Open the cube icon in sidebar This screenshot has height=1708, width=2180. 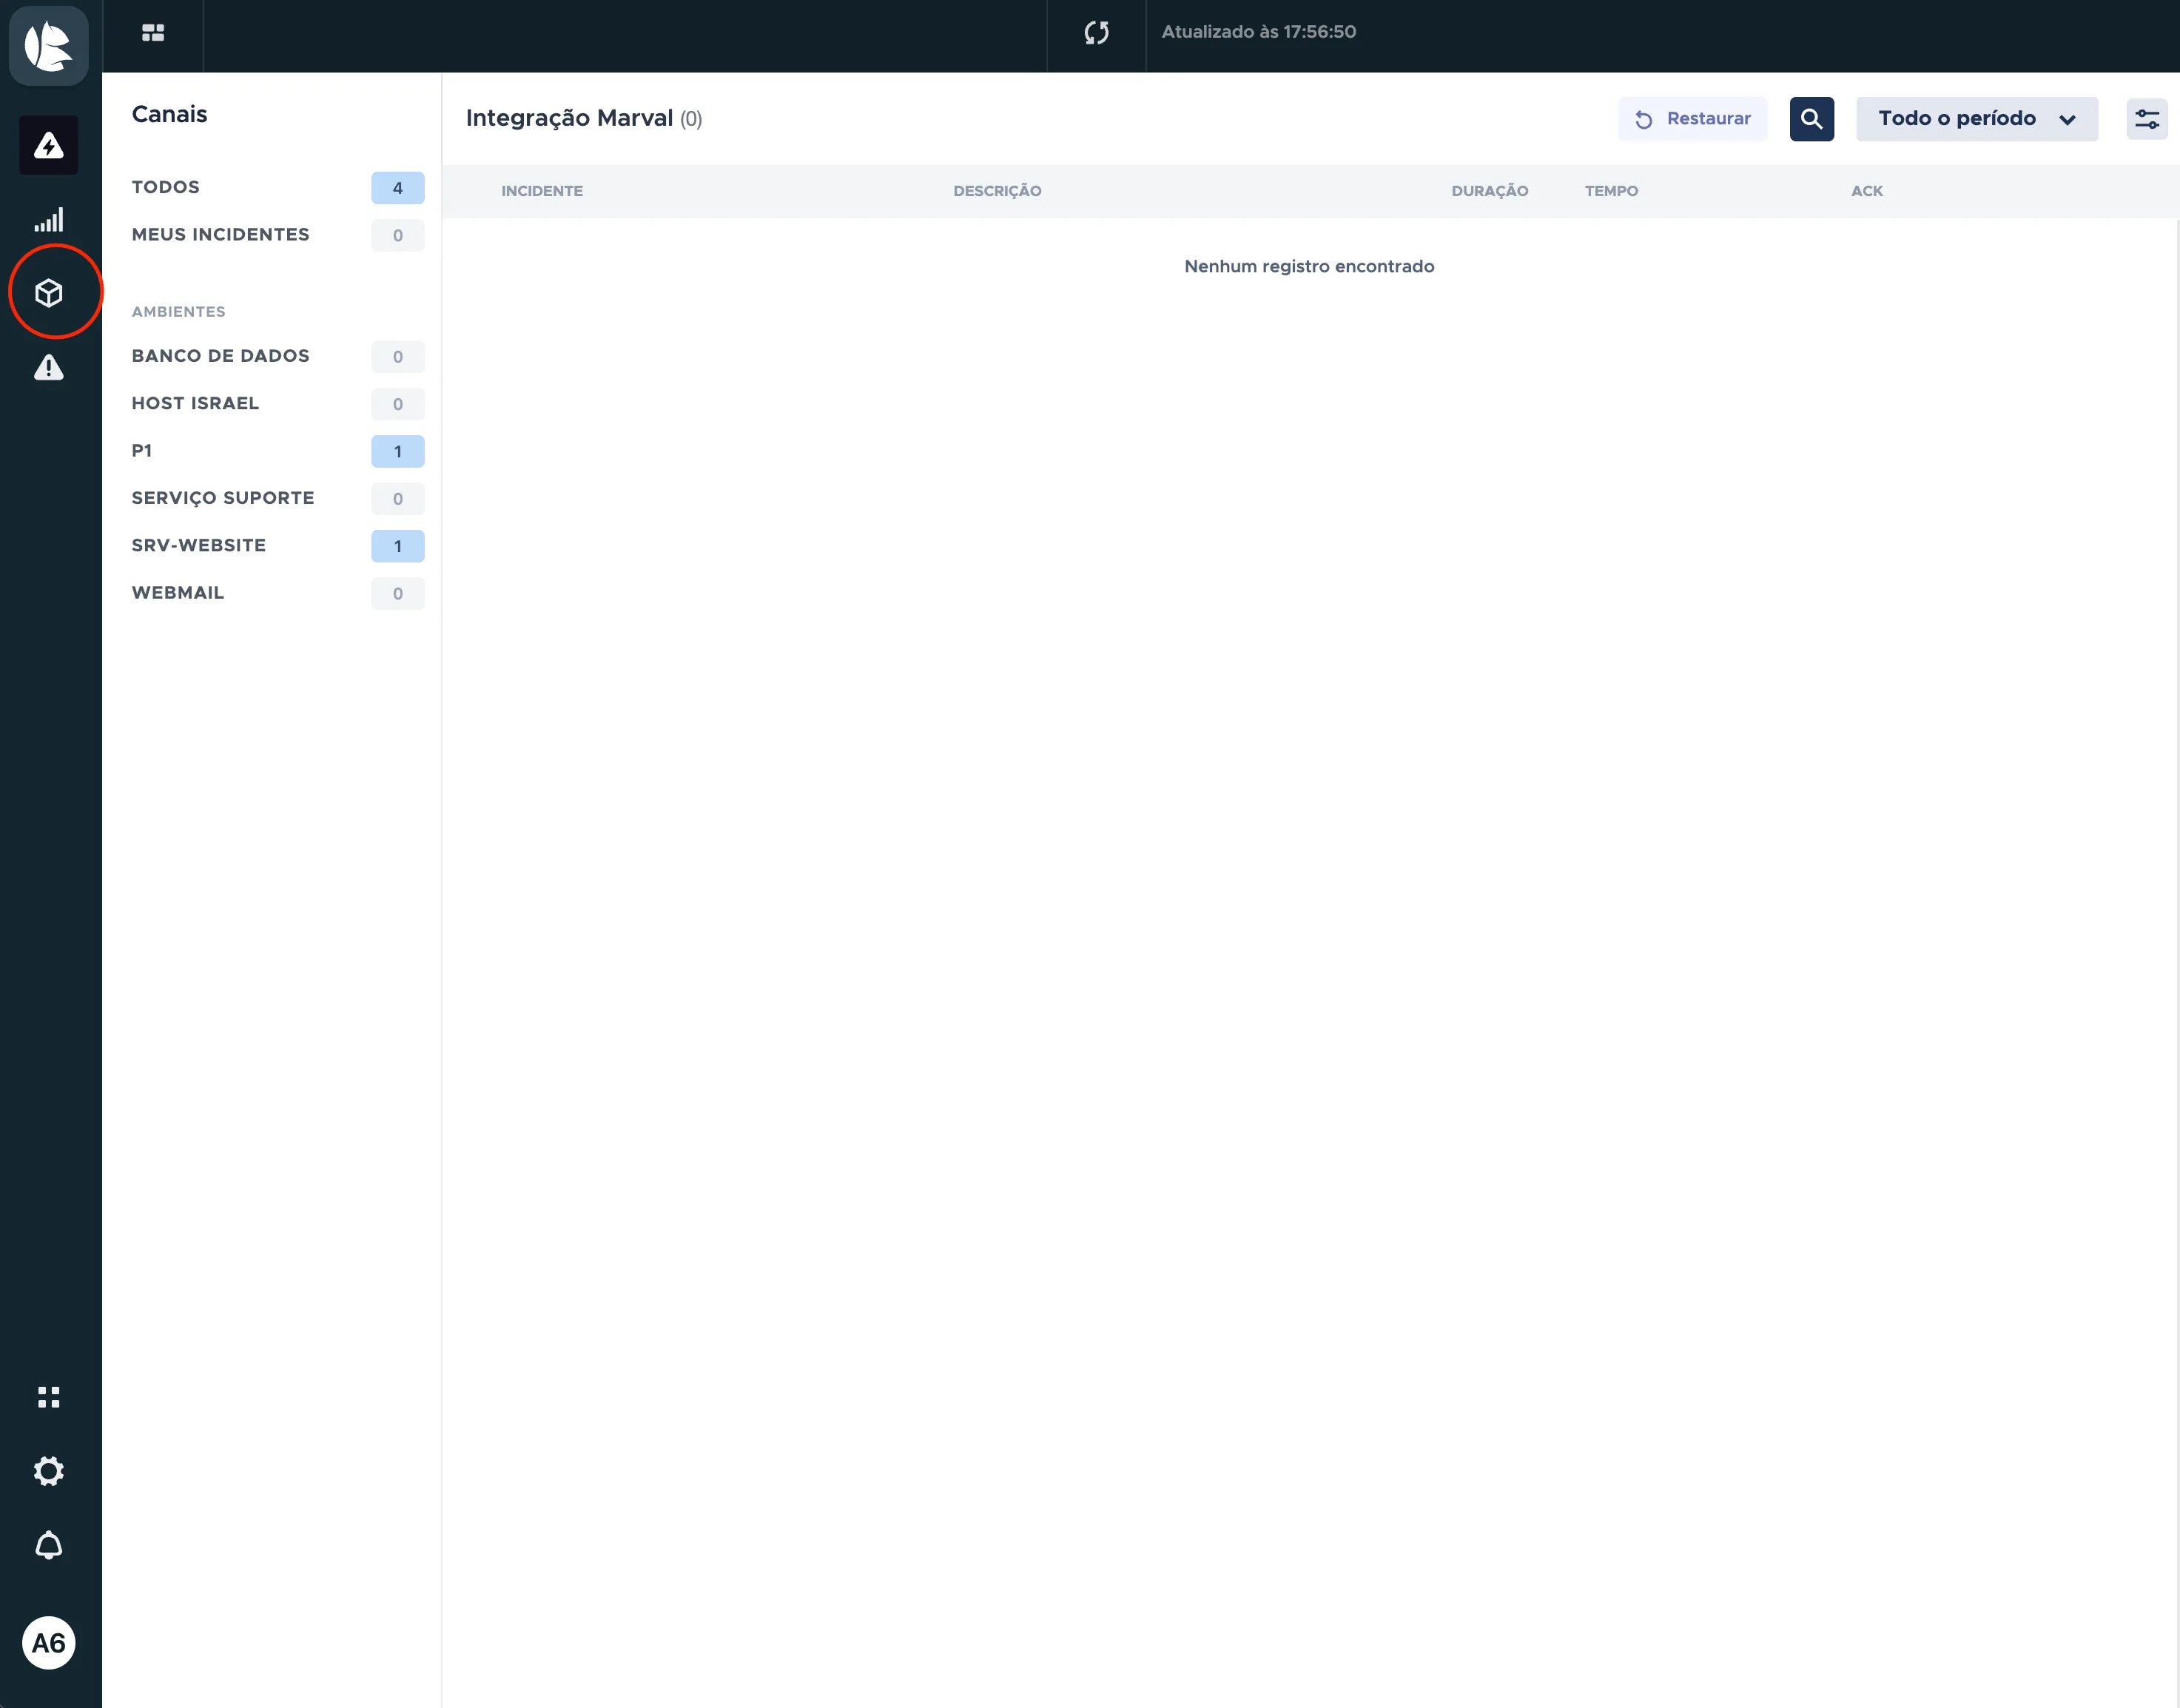click(x=49, y=293)
